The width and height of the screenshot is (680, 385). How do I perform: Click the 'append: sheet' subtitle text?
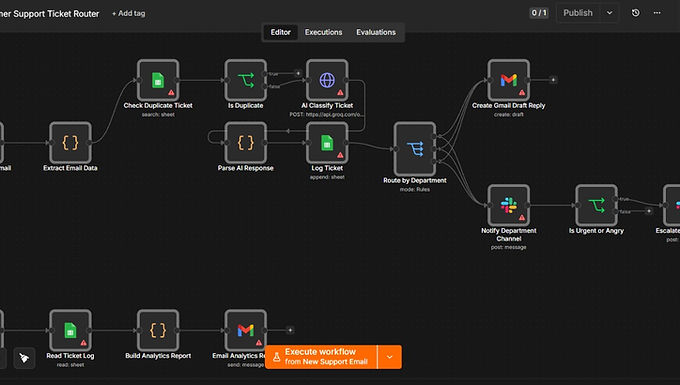327,177
